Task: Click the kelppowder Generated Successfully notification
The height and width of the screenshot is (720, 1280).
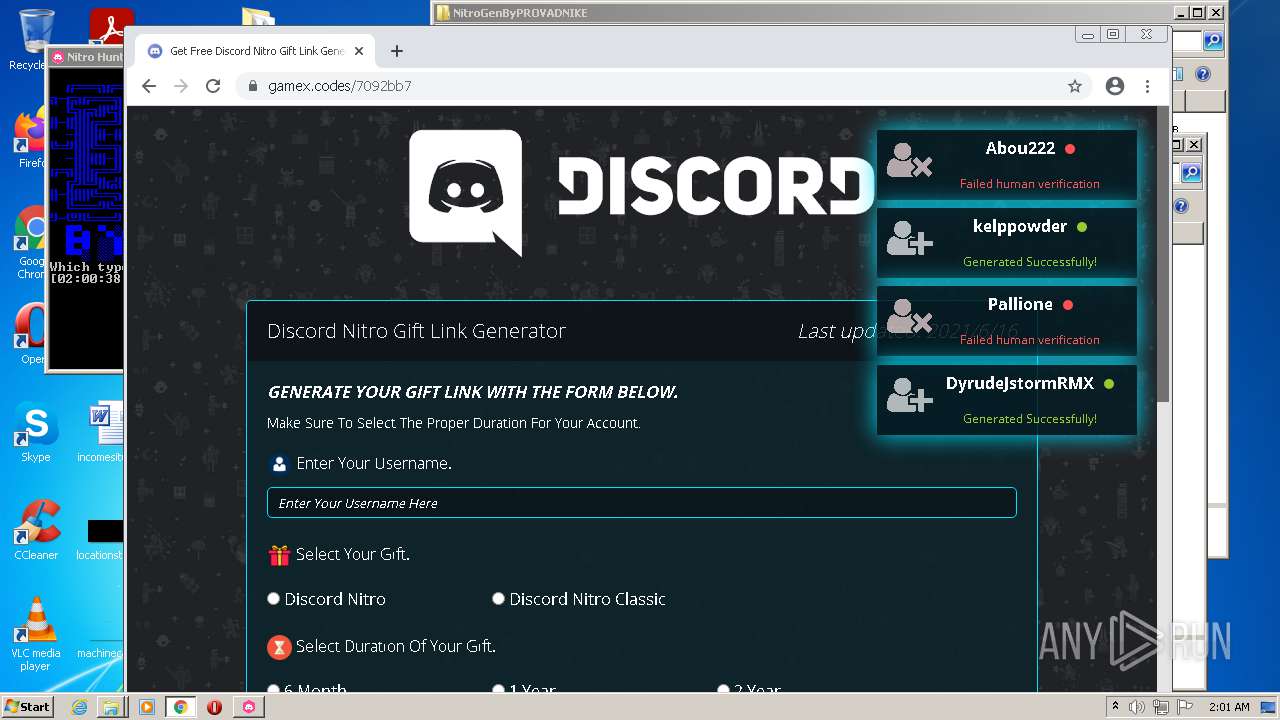Action: click(x=1007, y=242)
